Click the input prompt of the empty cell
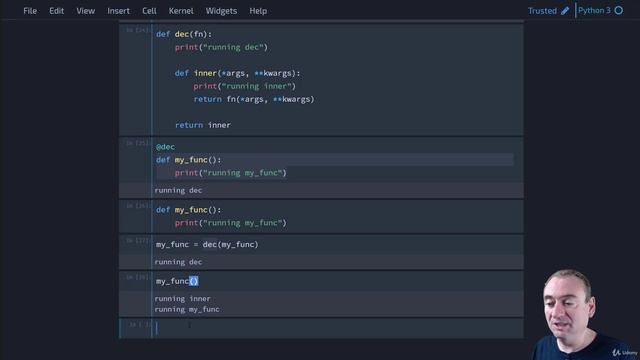 tap(140, 325)
